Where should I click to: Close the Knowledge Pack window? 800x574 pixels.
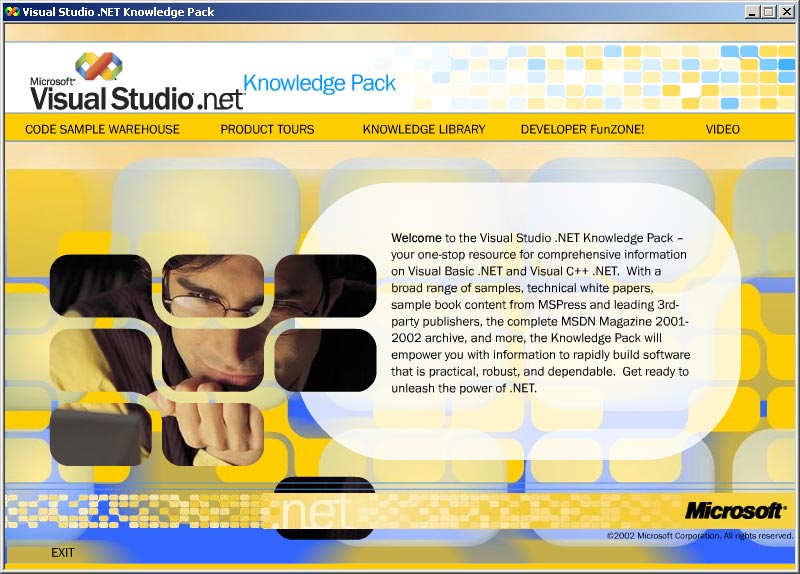tap(786, 11)
